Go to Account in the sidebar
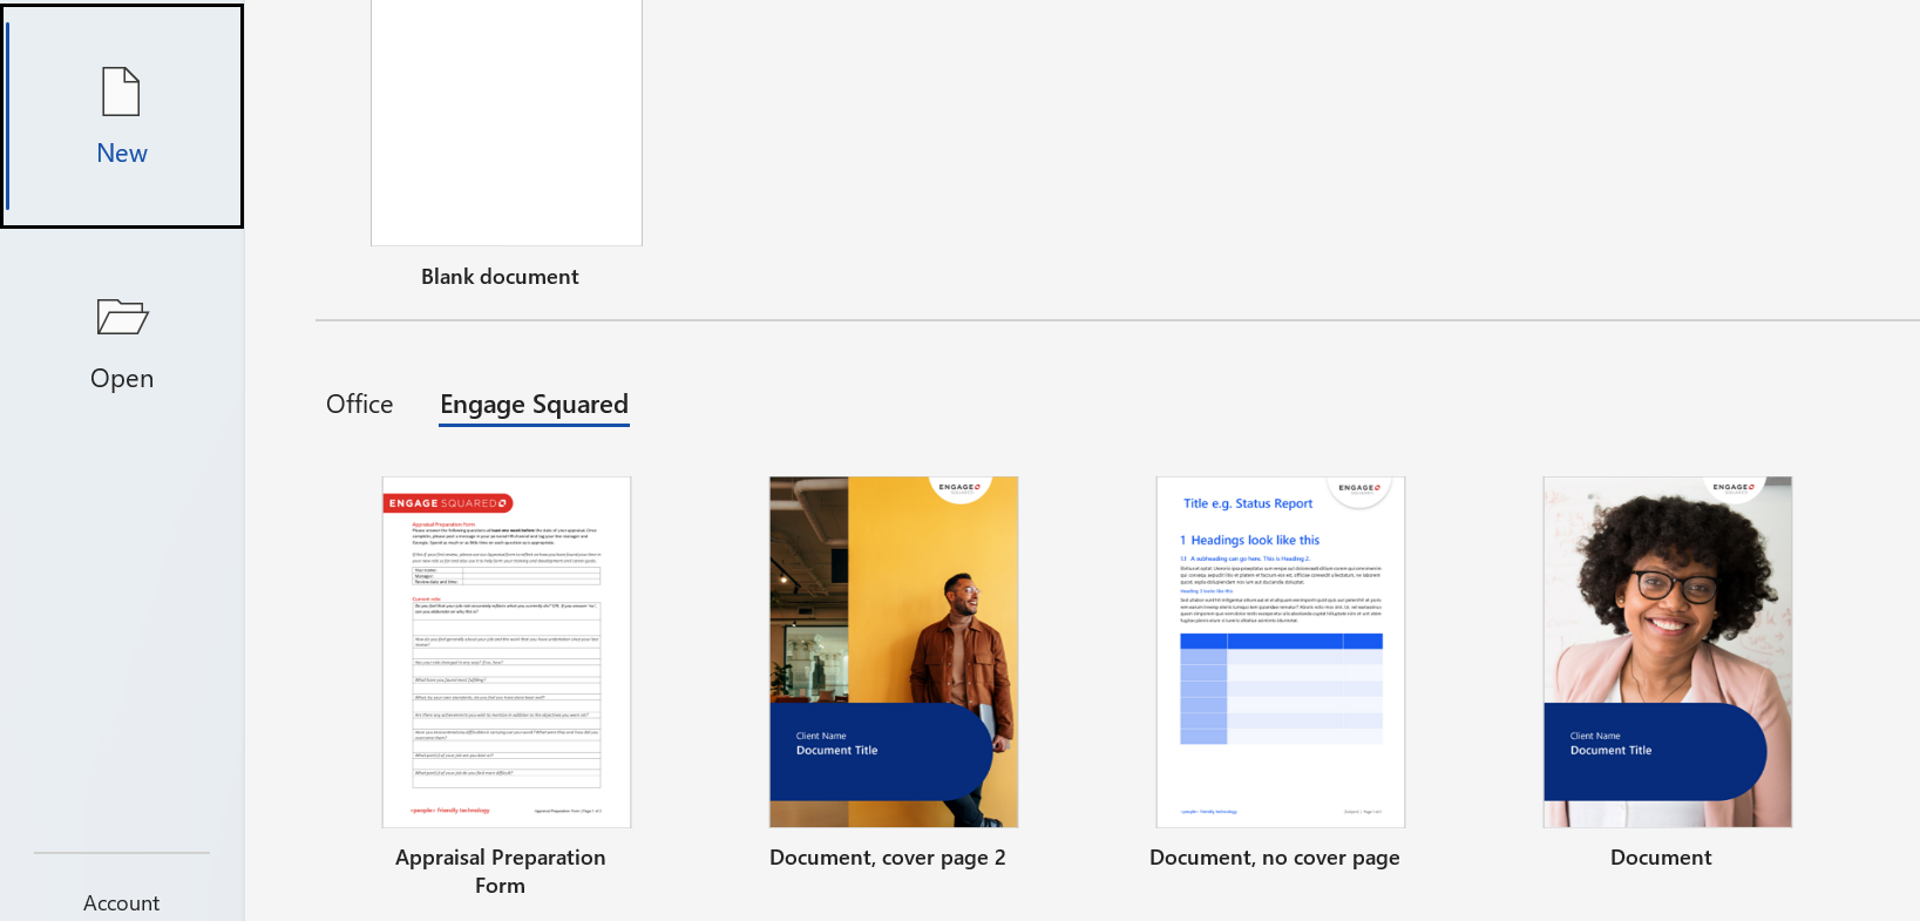 pyautogui.click(x=121, y=902)
